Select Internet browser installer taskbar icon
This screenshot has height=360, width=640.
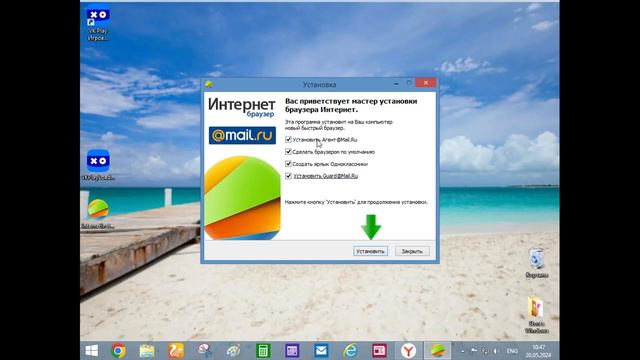coord(438,351)
